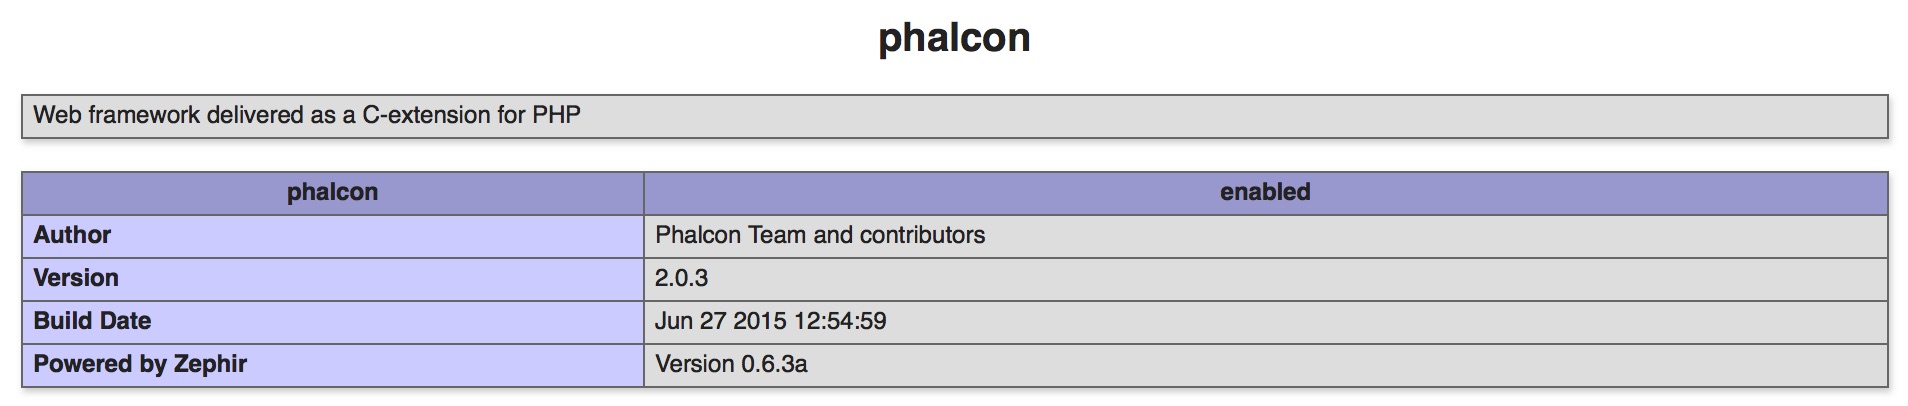The width and height of the screenshot is (1908, 406).
Task: Click the word contributors in the Author value
Action: coord(922,235)
